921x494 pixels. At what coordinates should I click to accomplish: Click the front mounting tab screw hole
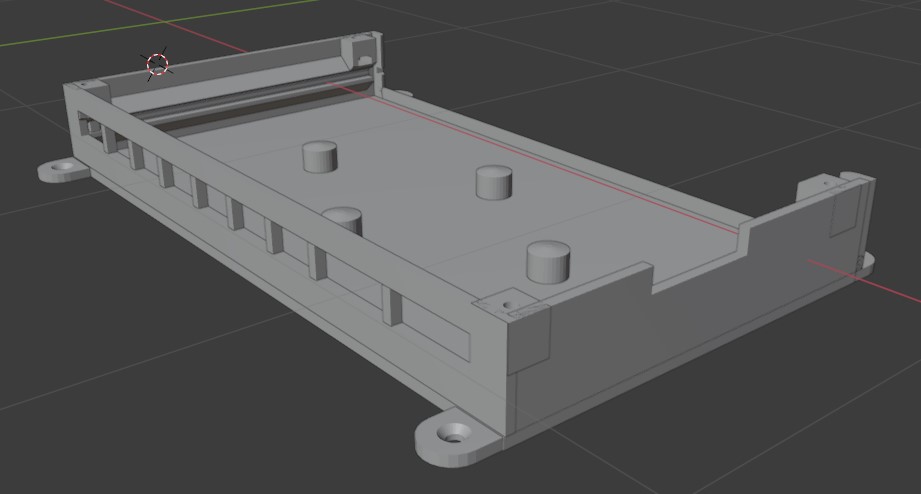(x=456, y=434)
